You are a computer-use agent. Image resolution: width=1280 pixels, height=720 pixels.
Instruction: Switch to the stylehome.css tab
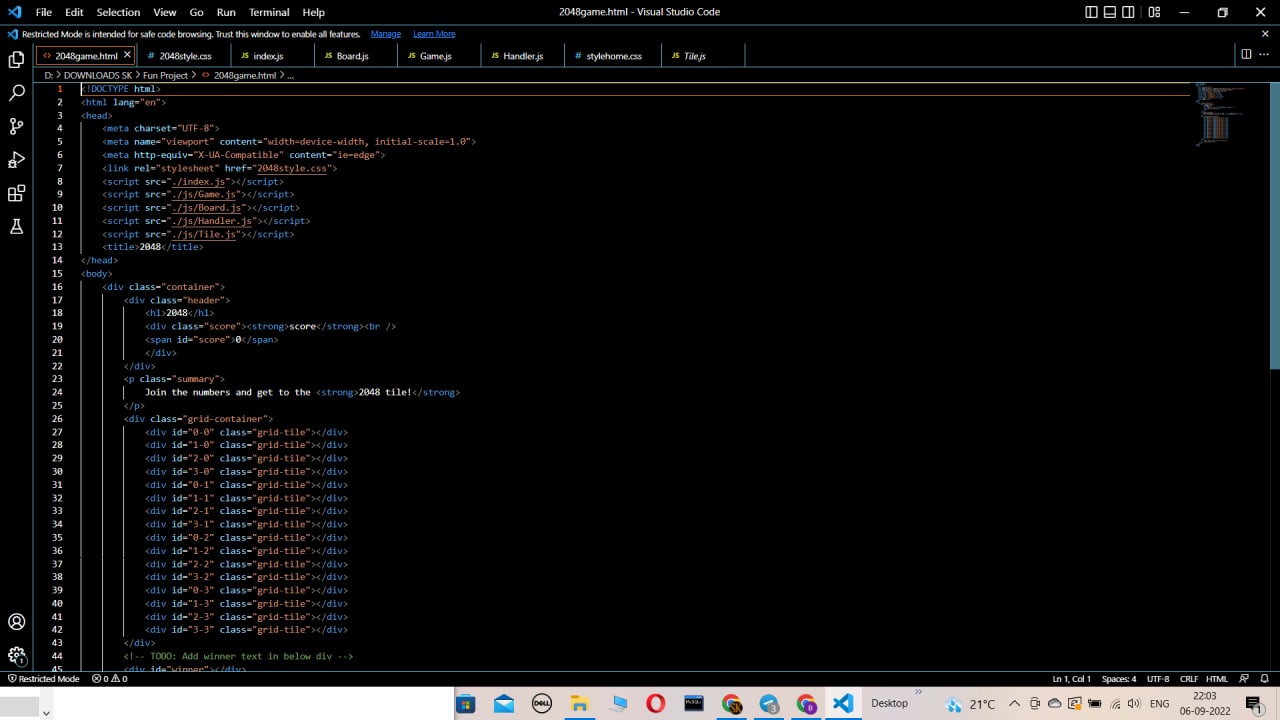tap(612, 56)
